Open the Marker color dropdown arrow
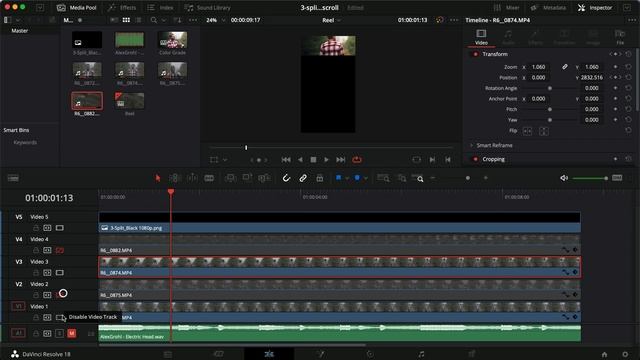Image resolution: width=640 pixels, height=360 pixels. (366, 178)
